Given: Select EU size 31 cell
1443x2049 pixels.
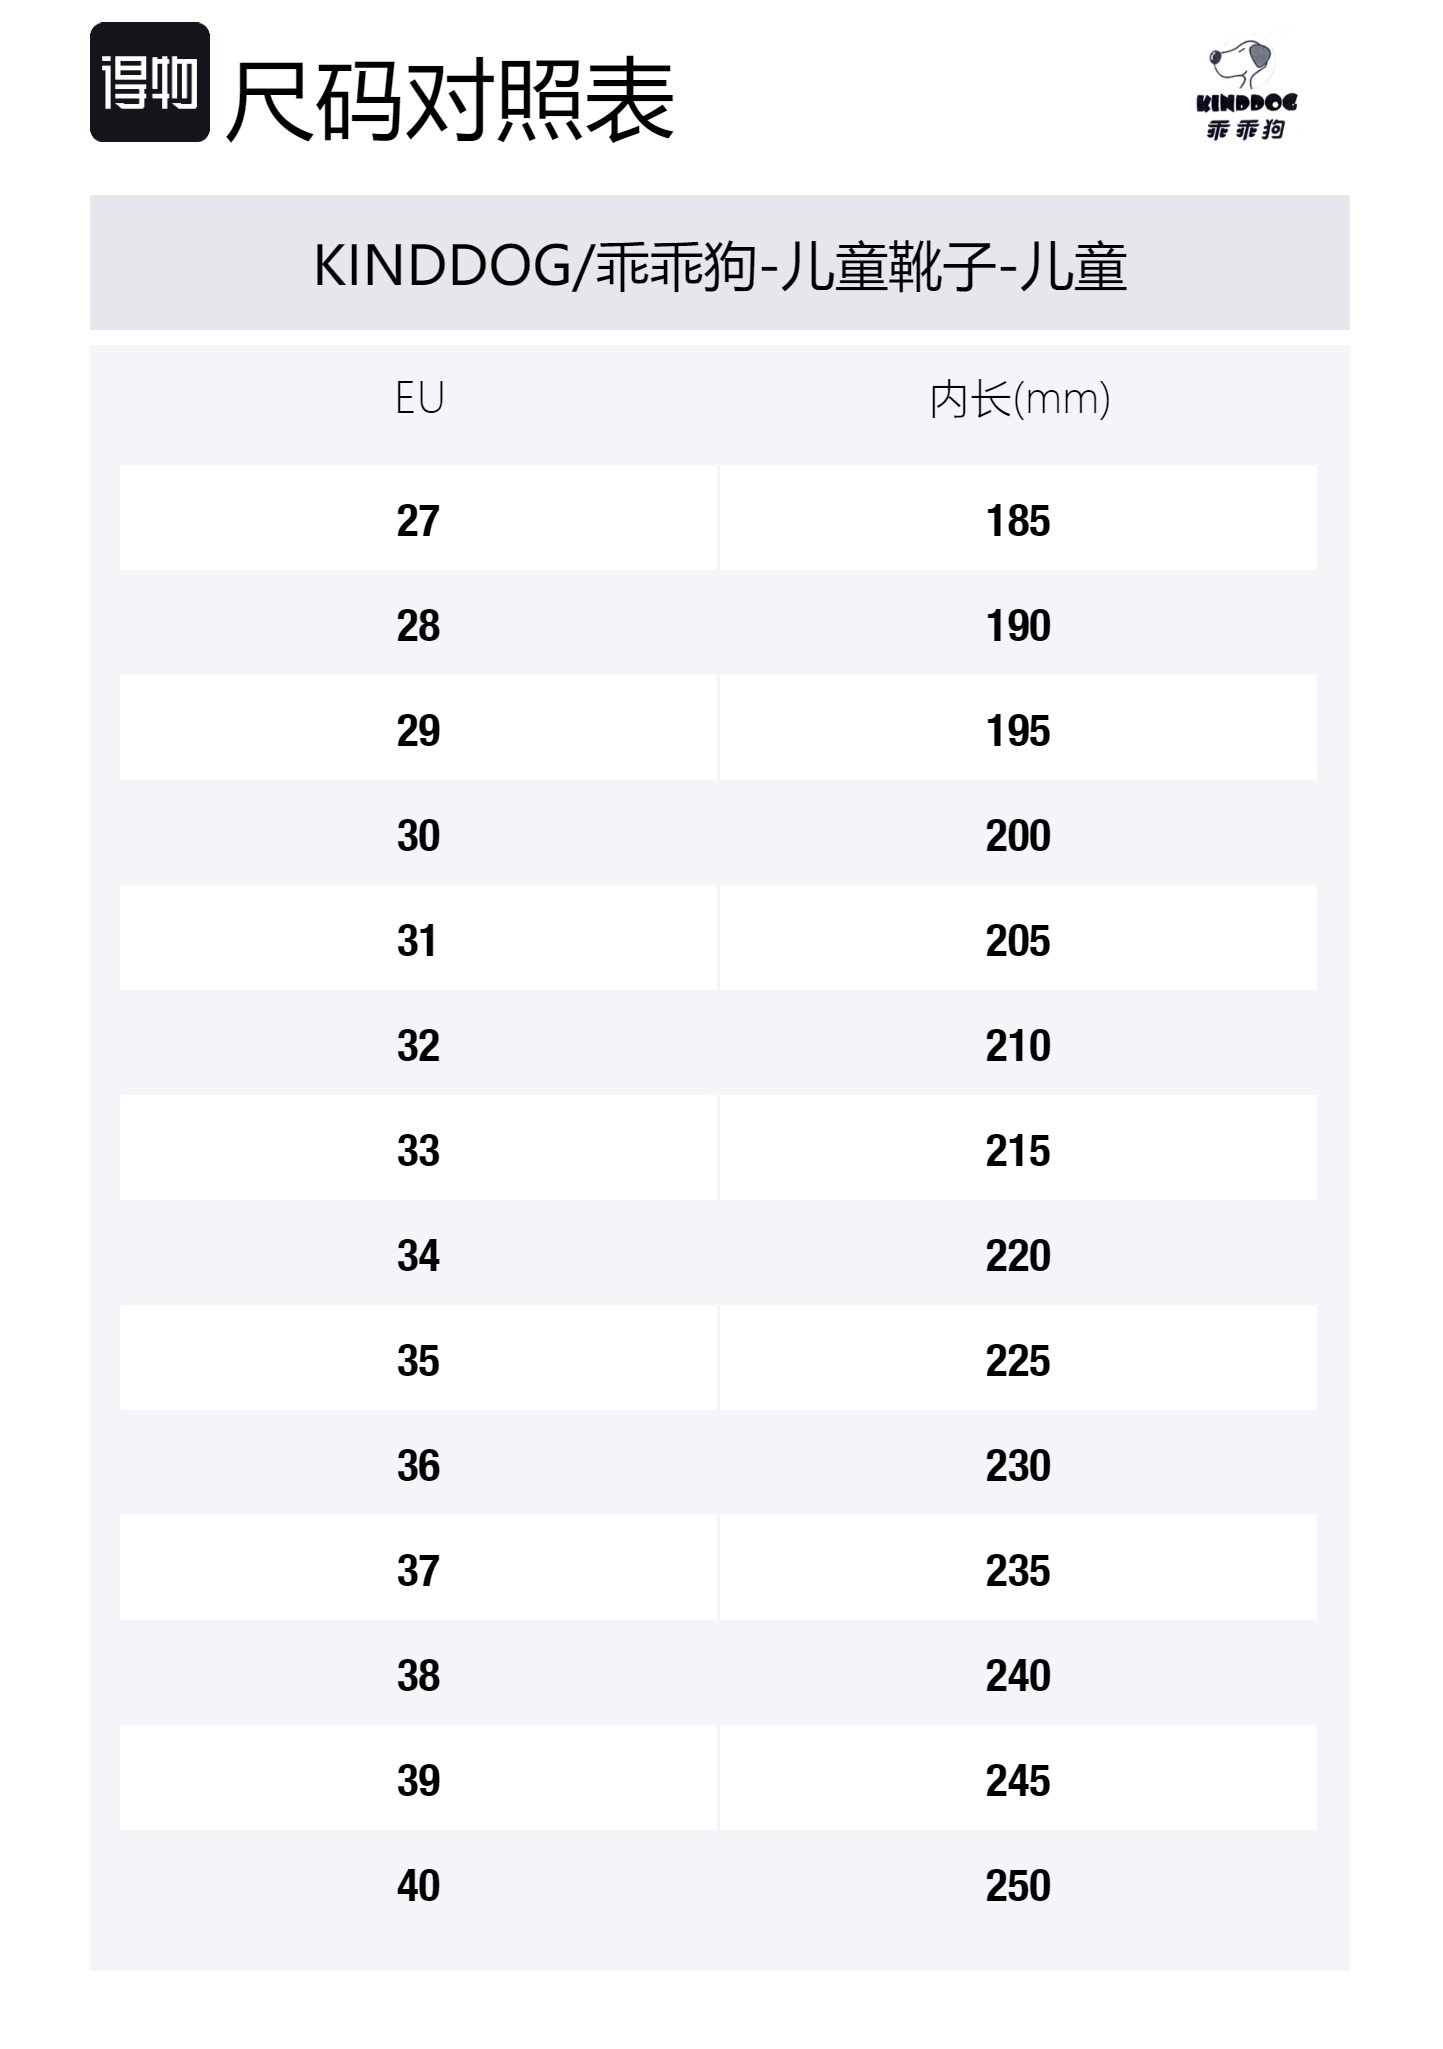Looking at the screenshot, I should 418,940.
